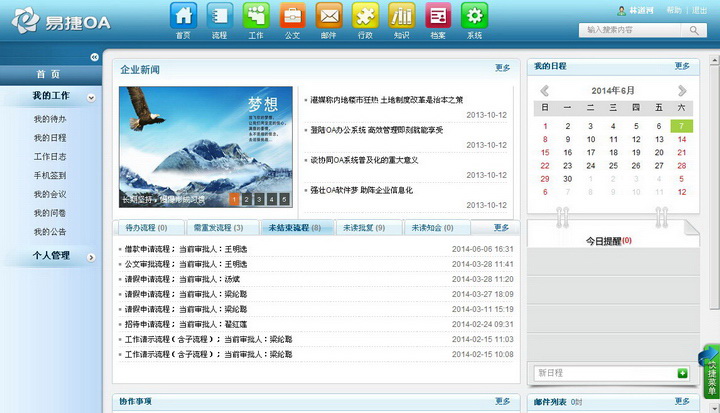Click 更多 link in 企业新闻 panel
This screenshot has height=413, width=720.
click(502, 68)
